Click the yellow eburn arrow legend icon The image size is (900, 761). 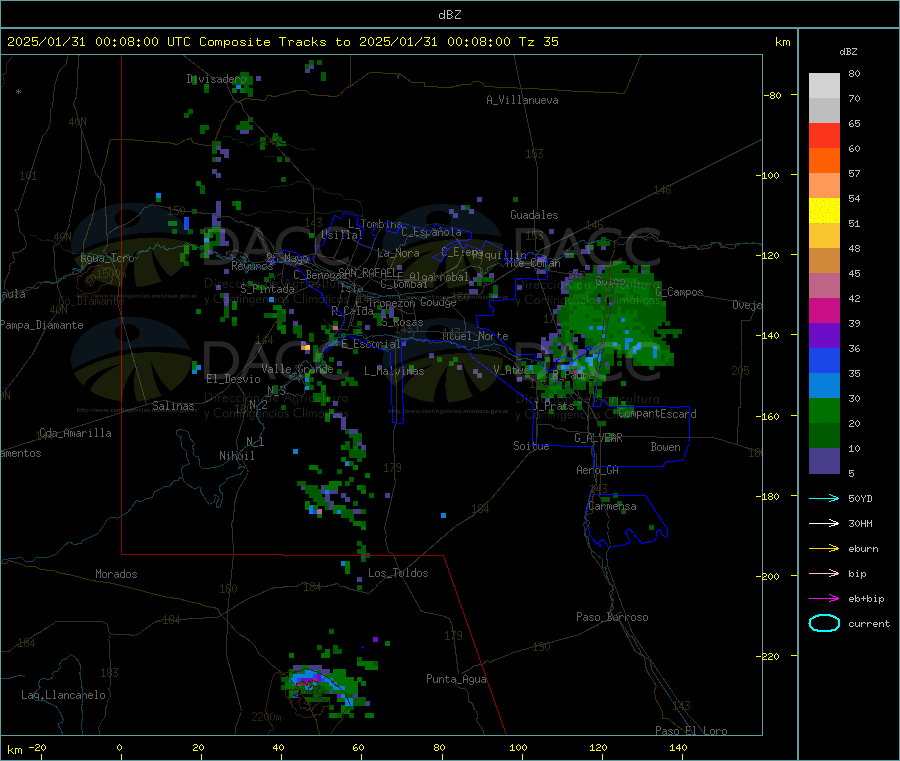click(824, 548)
